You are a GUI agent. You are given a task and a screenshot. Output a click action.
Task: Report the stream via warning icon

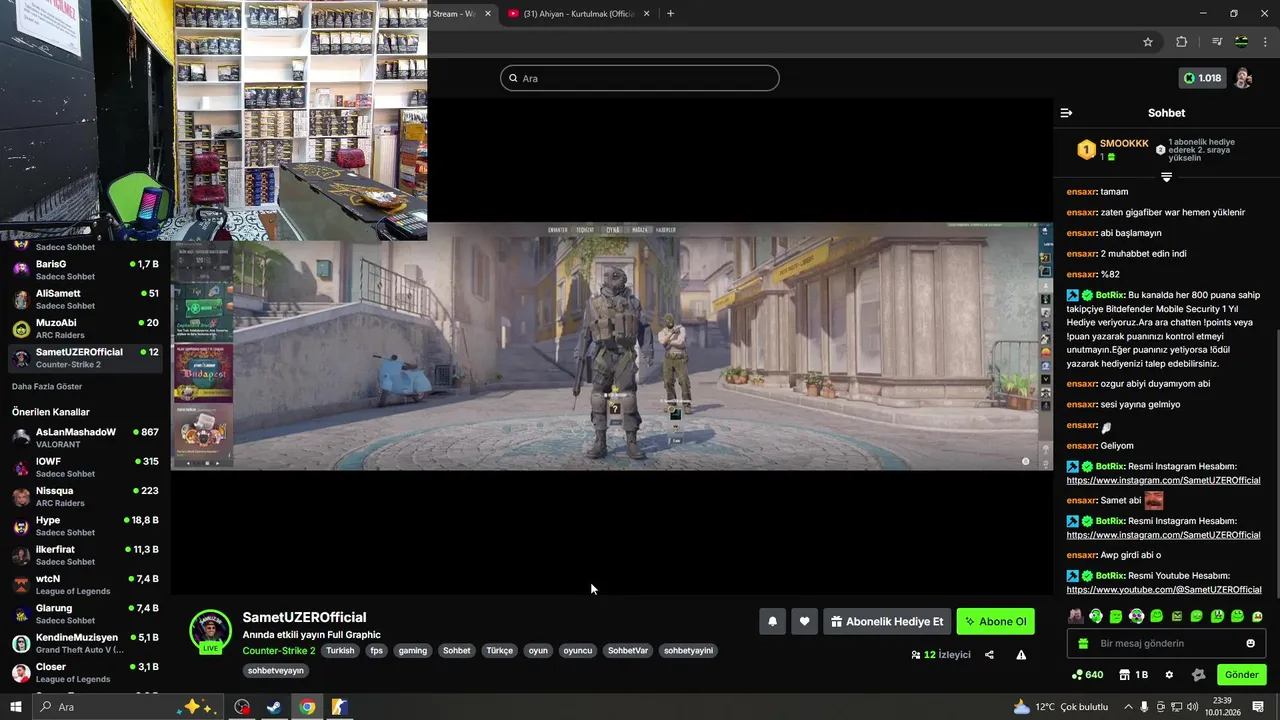point(1021,655)
